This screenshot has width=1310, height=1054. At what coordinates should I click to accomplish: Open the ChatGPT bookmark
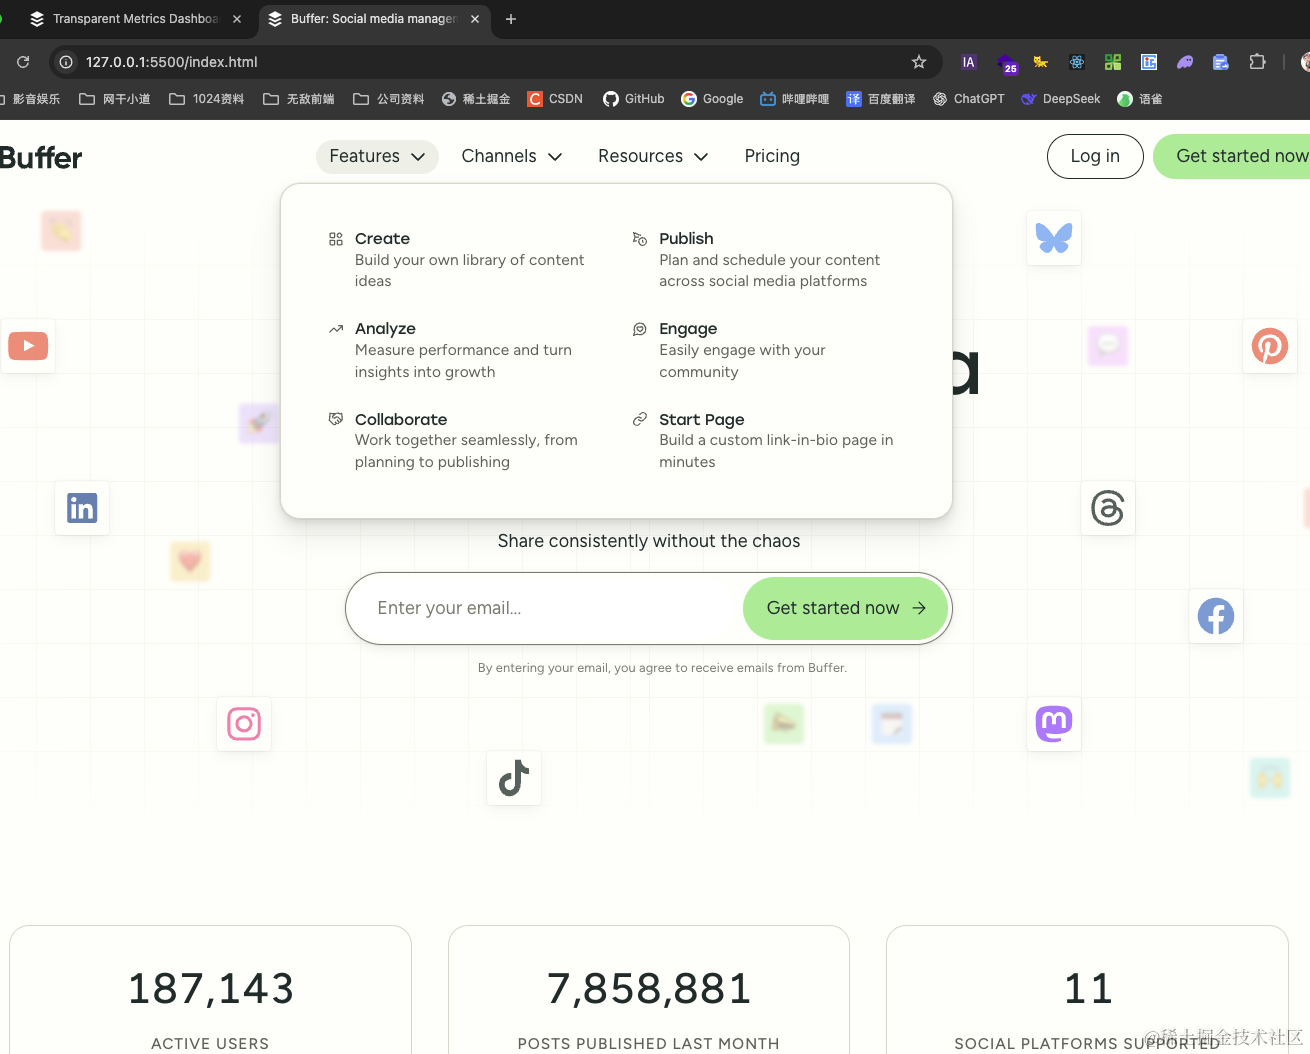coord(968,99)
